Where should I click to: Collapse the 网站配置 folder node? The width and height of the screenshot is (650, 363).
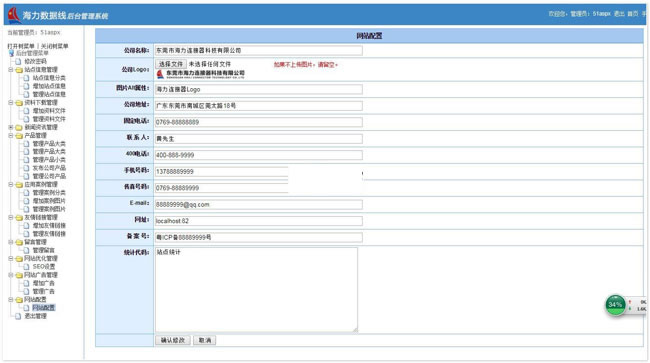(x=11, y=299)
